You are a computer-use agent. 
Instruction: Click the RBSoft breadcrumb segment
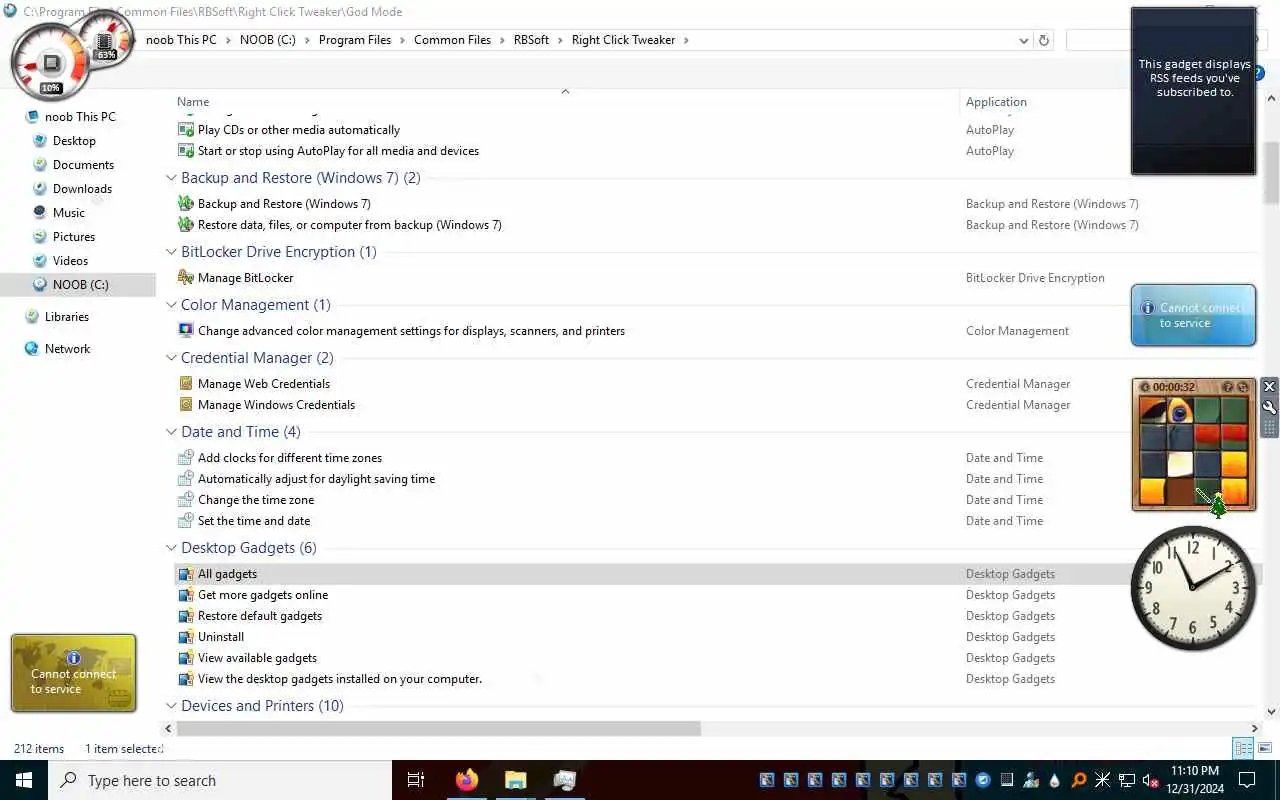tap(531, 40)
